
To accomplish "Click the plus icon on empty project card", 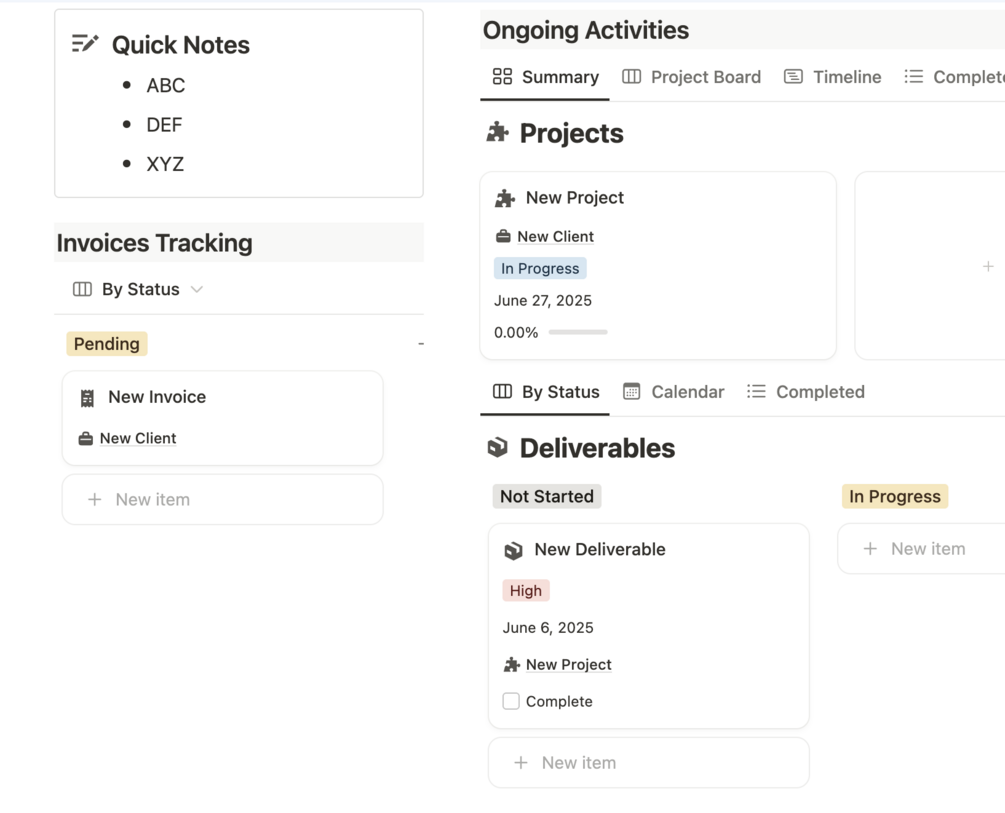I will tap(987, 266).
